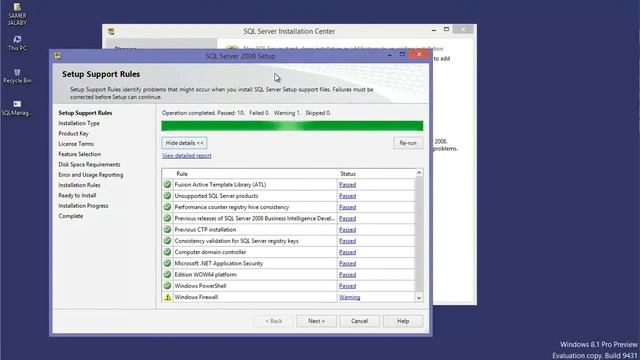
Task: Maximize the SQL Server Installation Center window
Action: [x=447, y=29]
